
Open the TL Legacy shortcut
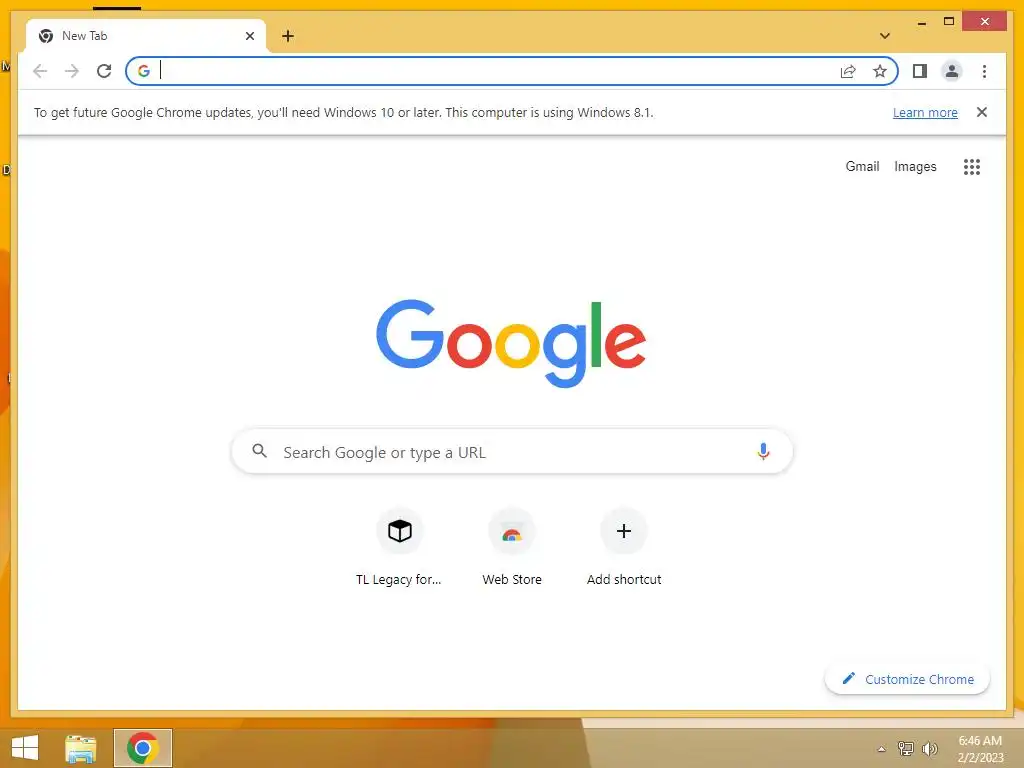399,547
